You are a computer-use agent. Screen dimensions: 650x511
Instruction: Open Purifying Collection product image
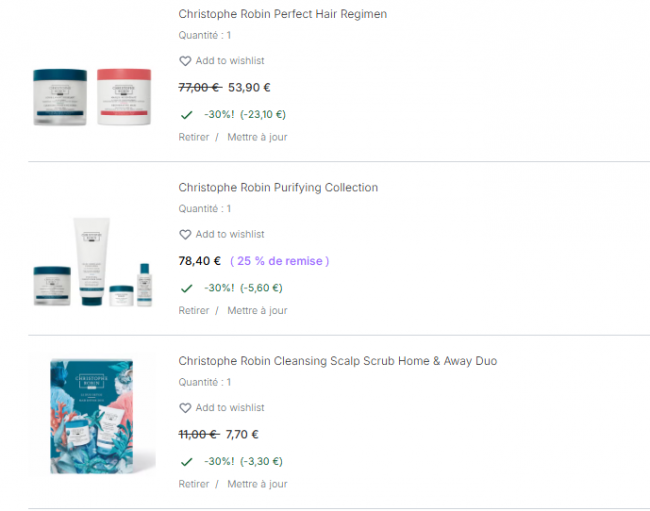coord(92,262)
